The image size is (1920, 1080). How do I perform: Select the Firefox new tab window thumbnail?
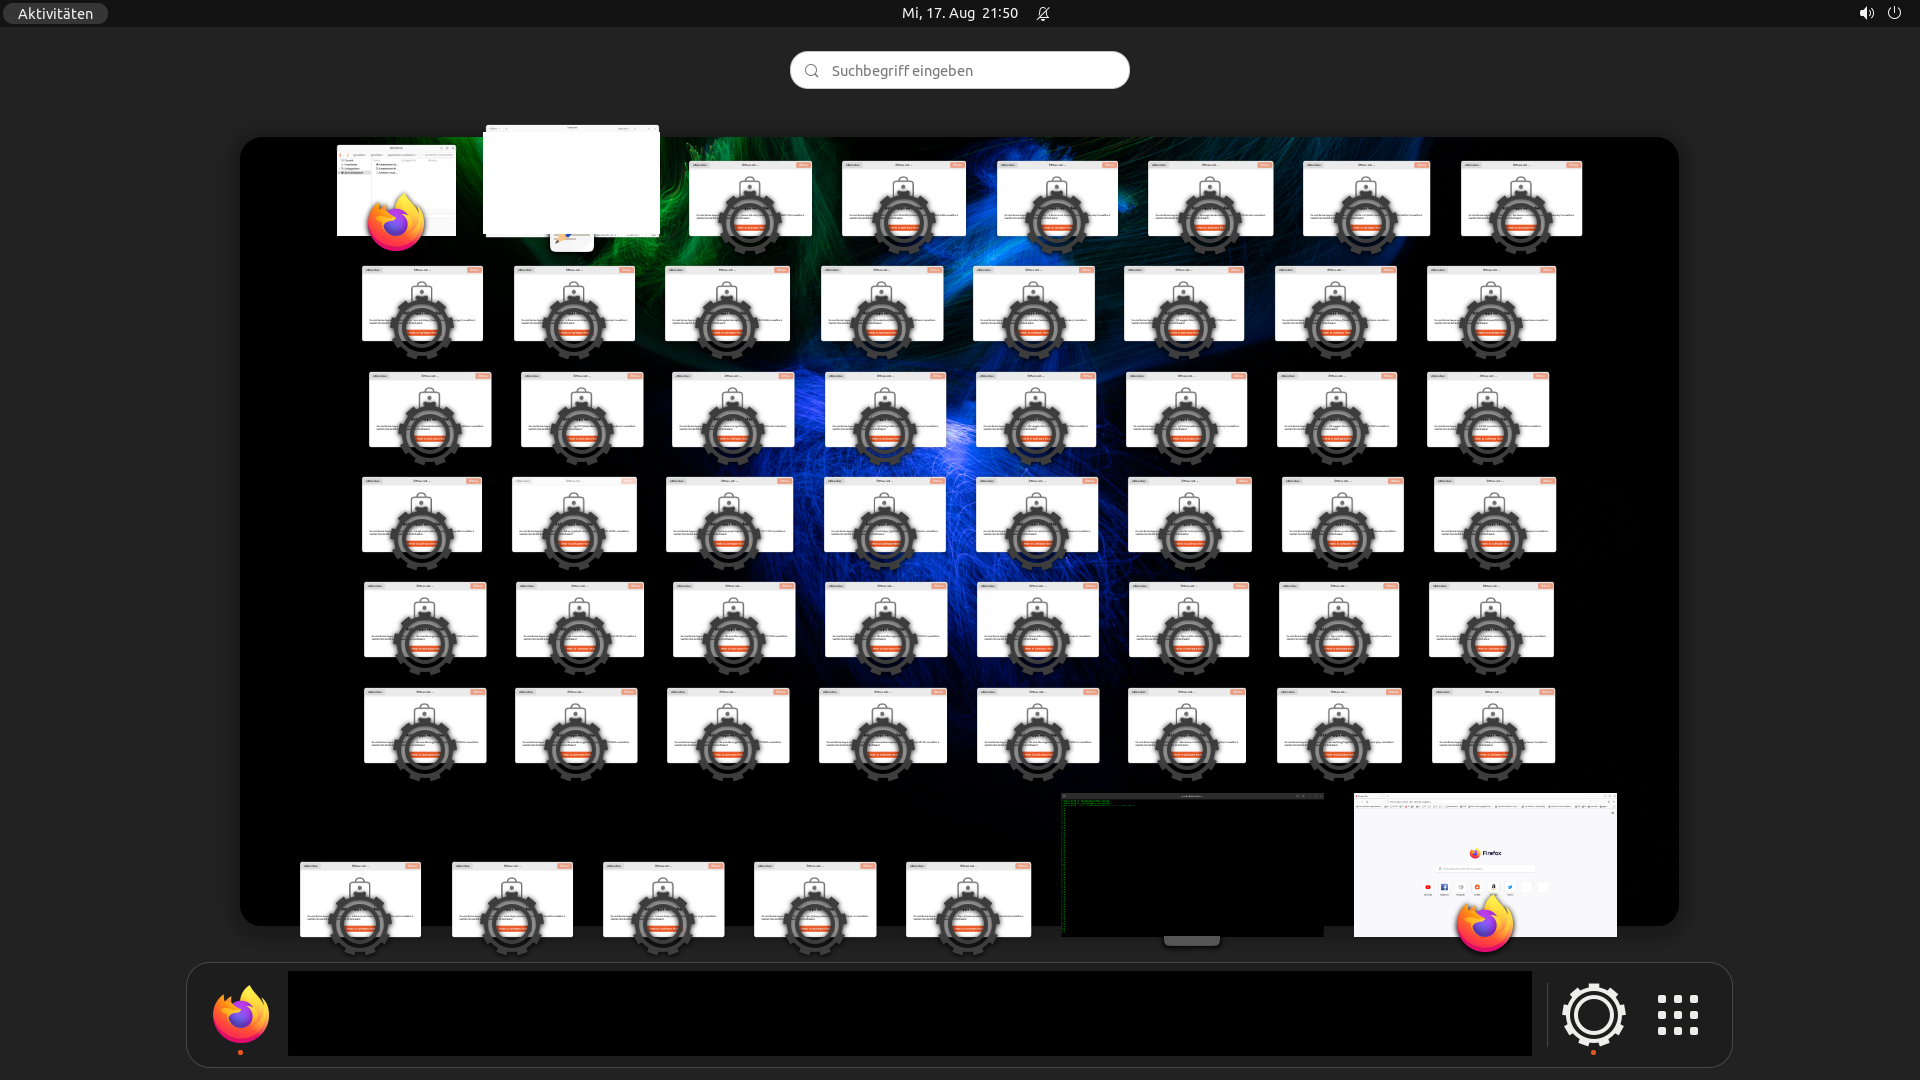pos(1484,850)
